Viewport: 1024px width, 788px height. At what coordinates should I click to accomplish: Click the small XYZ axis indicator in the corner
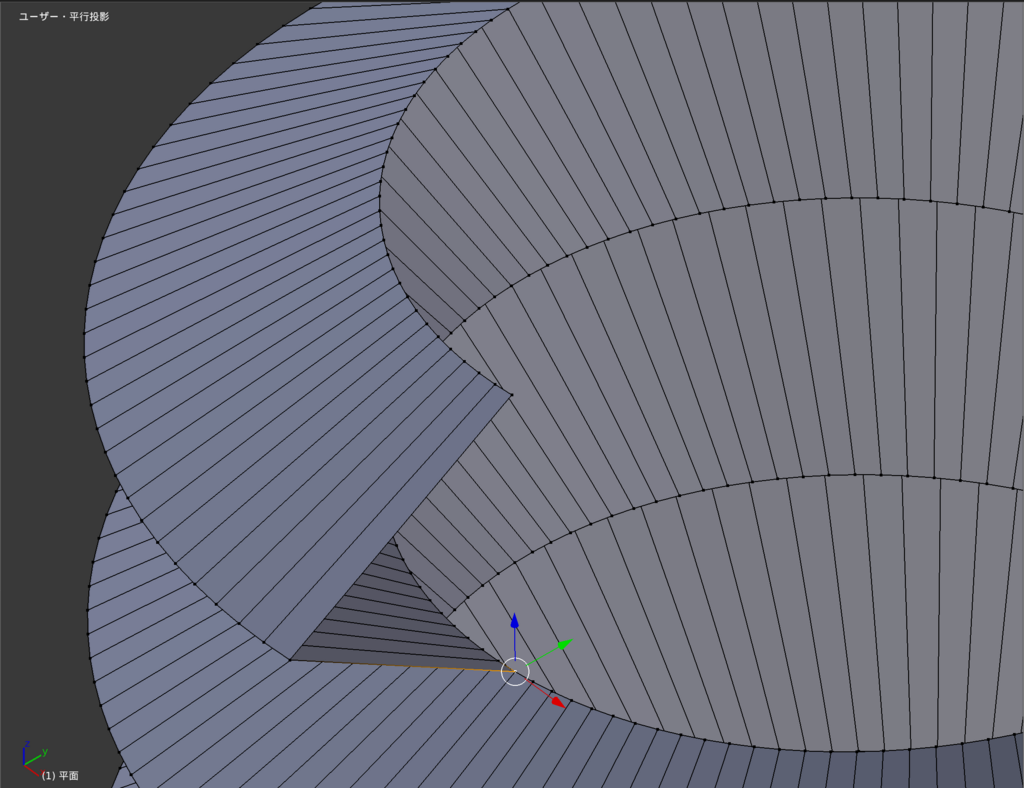click(x=34, y=759)
